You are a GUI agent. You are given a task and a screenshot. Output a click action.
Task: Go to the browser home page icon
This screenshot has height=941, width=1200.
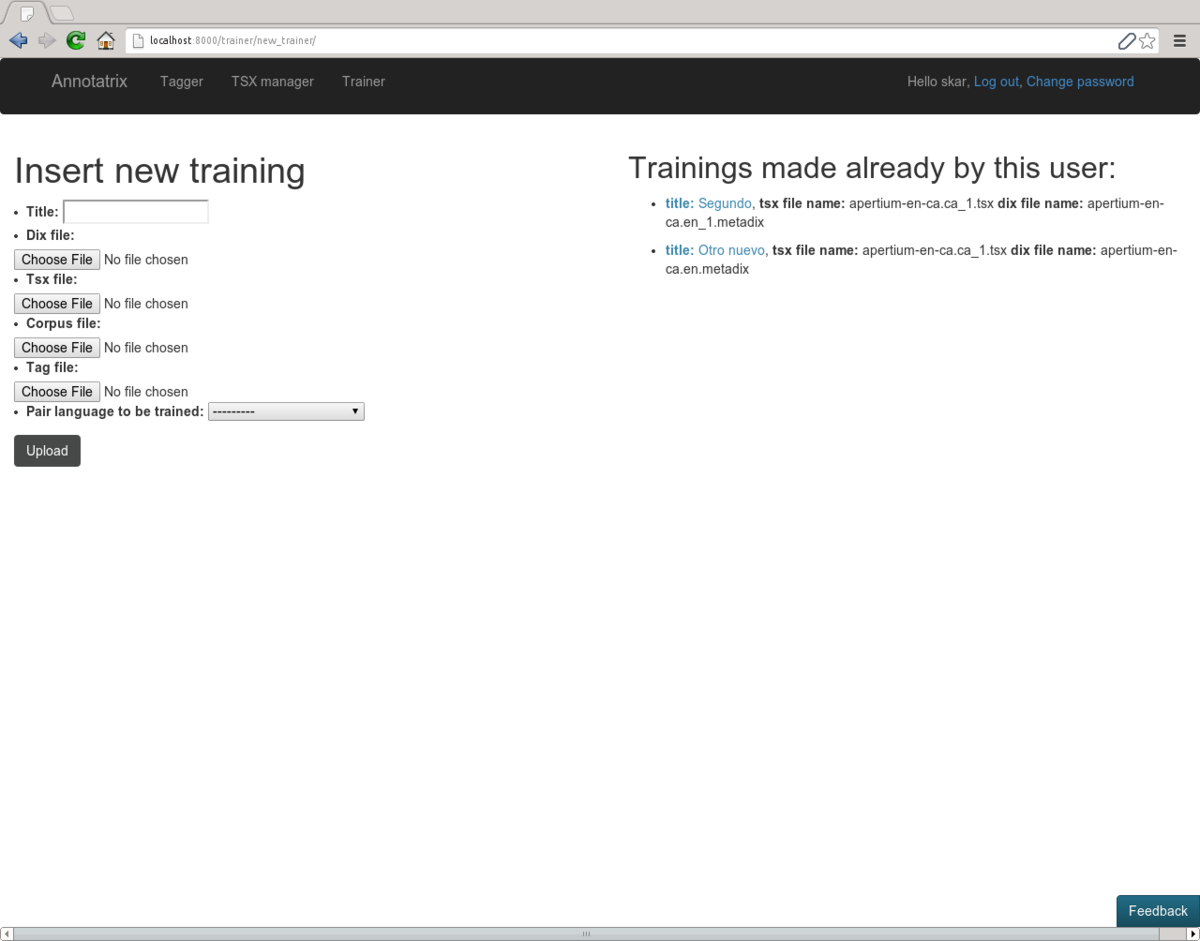tap(105, 41)
